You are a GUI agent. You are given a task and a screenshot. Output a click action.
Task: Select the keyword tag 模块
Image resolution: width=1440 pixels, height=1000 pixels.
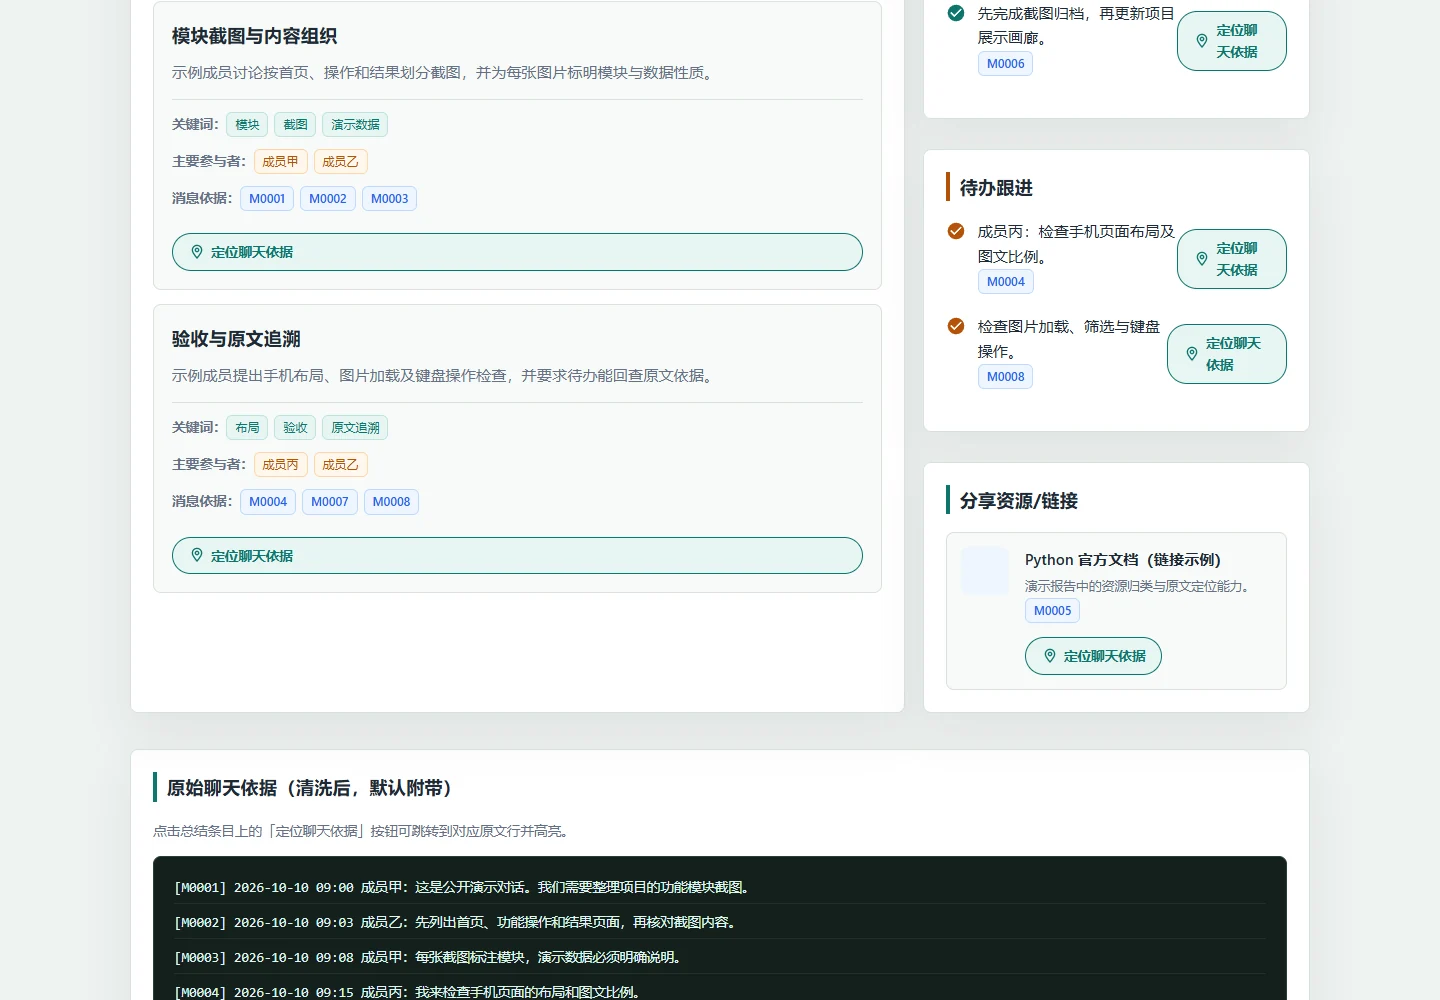click(247, 124)
